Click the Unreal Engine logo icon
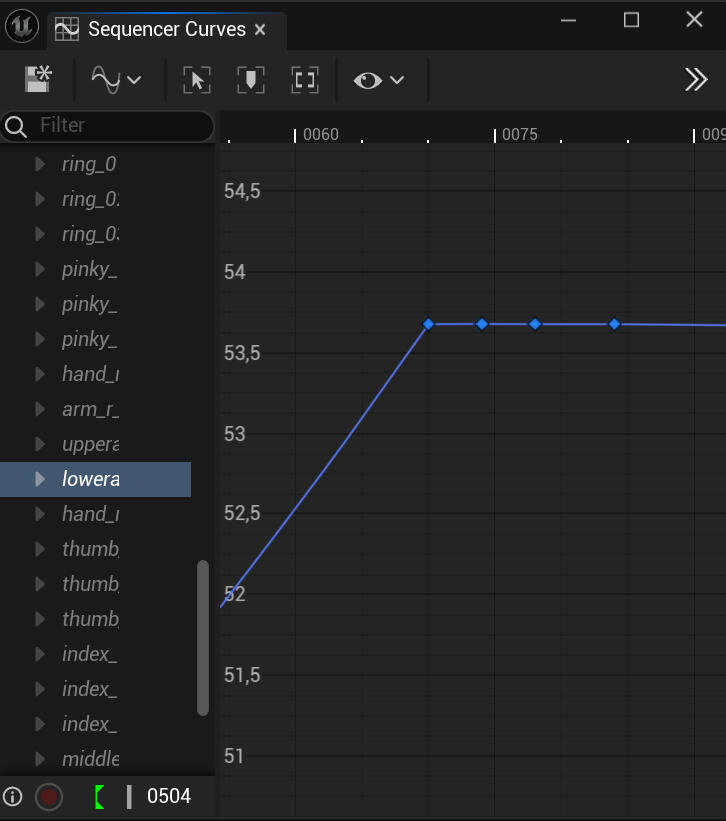The height and width of the screenshot is (821, 726). [22, 26]
